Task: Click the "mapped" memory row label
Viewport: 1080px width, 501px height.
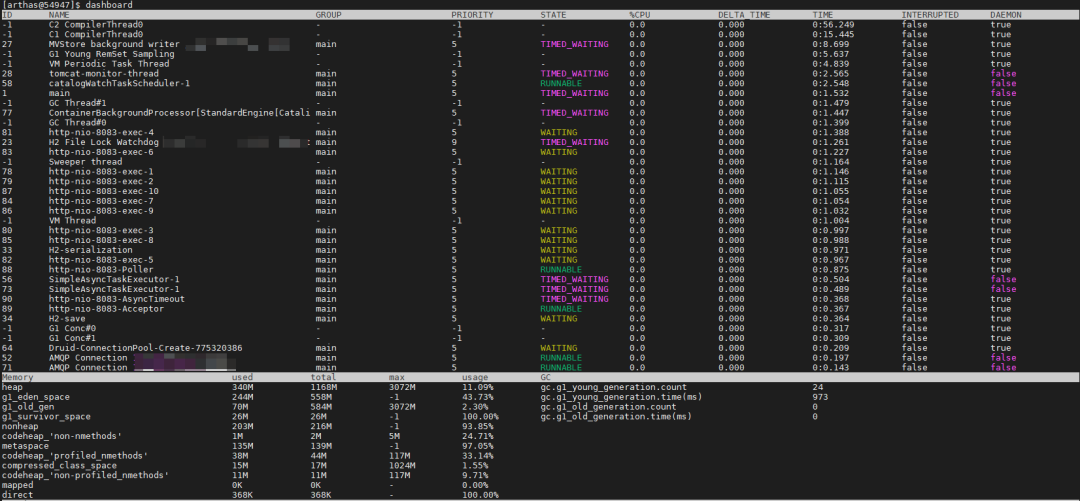Action: coord(18,485)
